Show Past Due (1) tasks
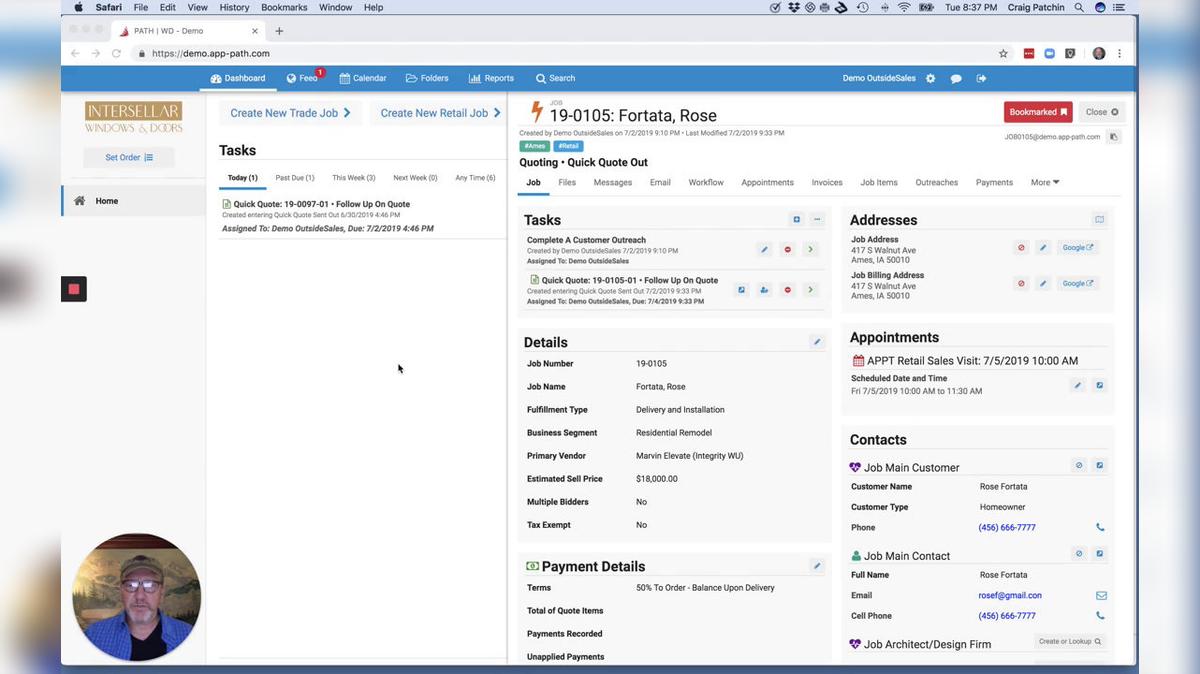The height and width of the screenshot is (674, 1200). point(295,178)
